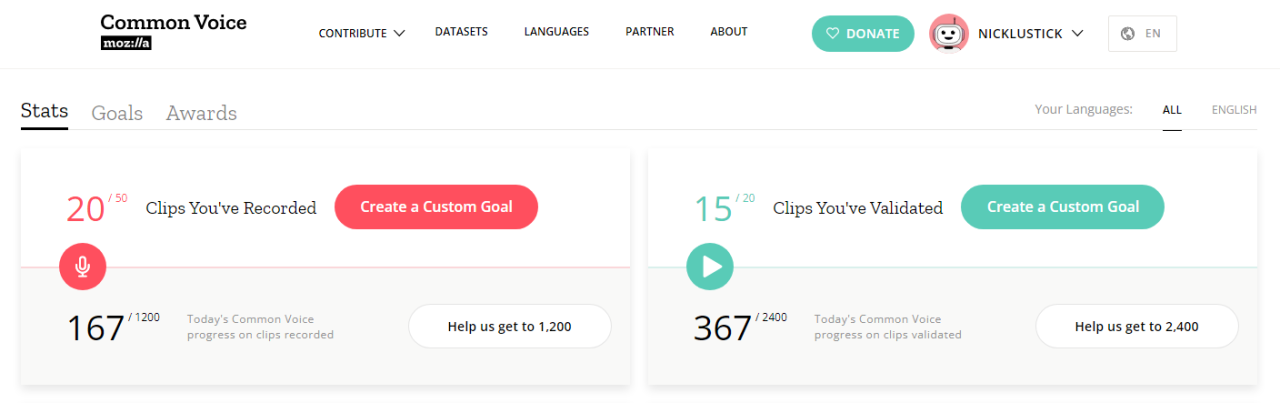Expand the Contribute dropdown menu

tap(361, 33)
